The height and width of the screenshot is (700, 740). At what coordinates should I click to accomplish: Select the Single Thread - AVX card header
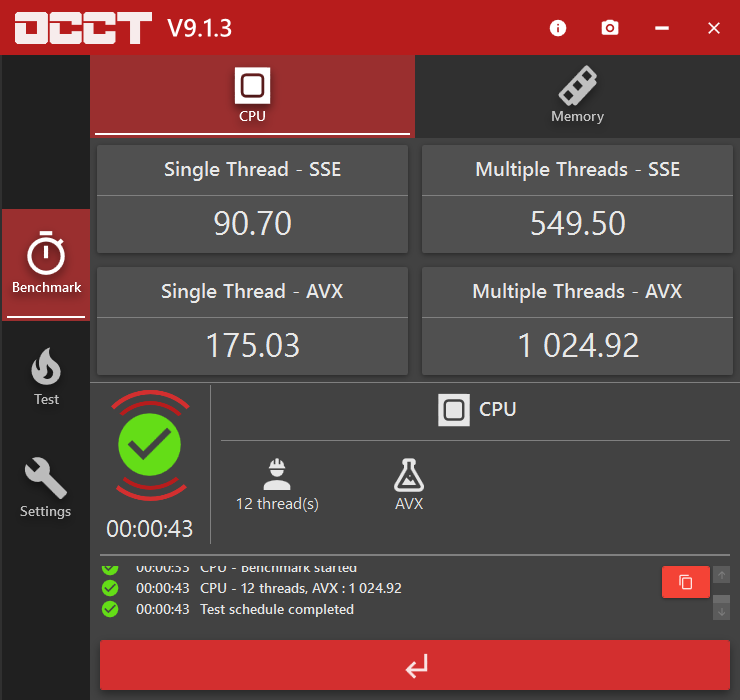[252, 292]
